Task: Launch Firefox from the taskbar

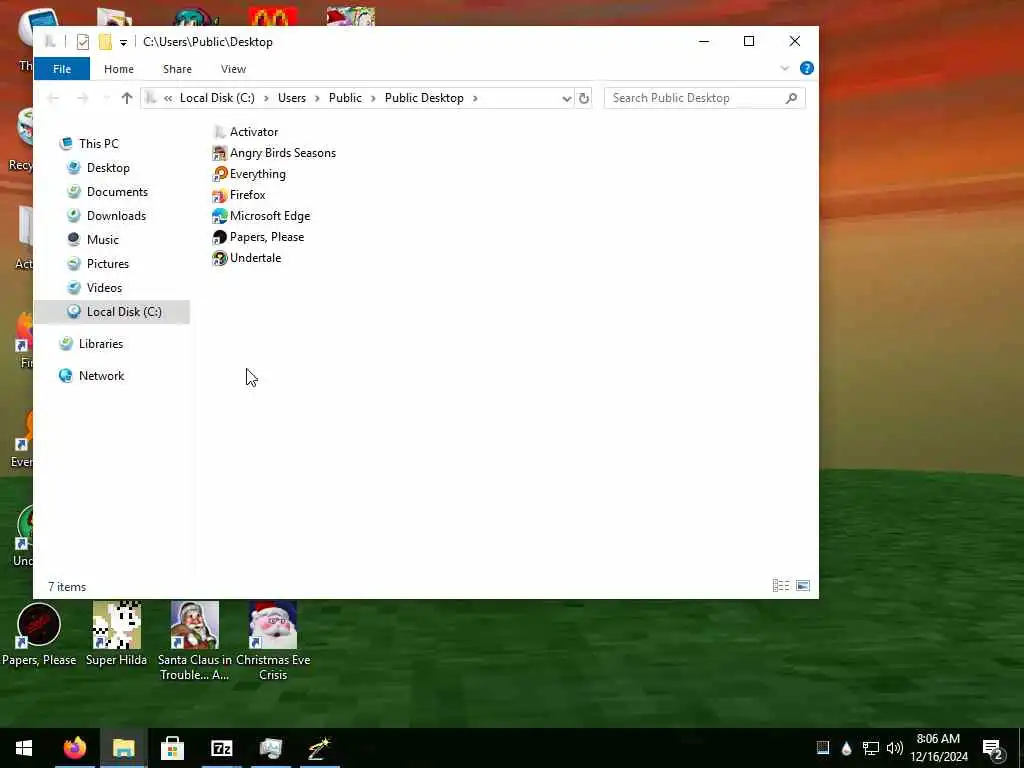Action: (x=74, y=748)
